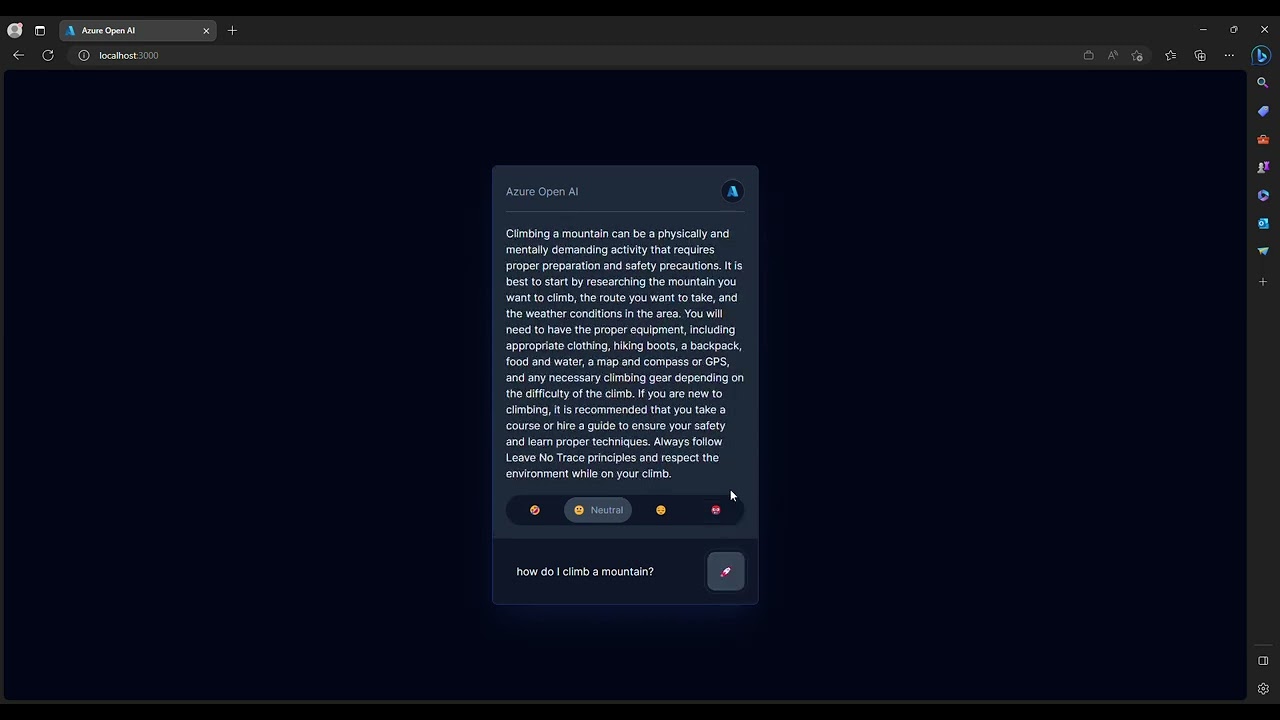
Task: Refresh the page
Action: tap(48, 55)
